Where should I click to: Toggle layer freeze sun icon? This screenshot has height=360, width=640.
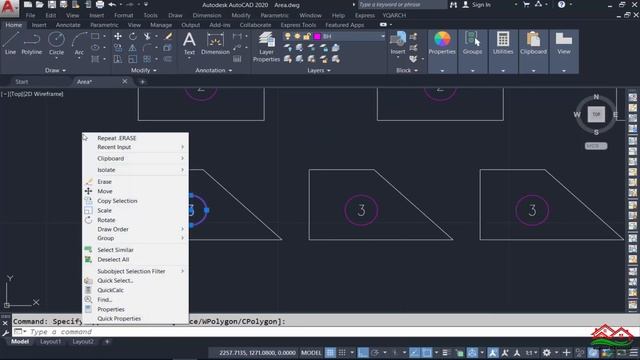pos(297,36)
